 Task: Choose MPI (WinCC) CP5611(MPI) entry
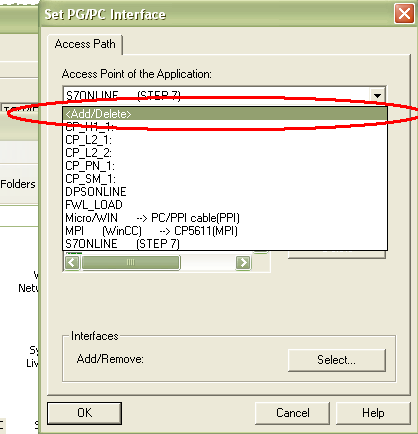point(225,231)
